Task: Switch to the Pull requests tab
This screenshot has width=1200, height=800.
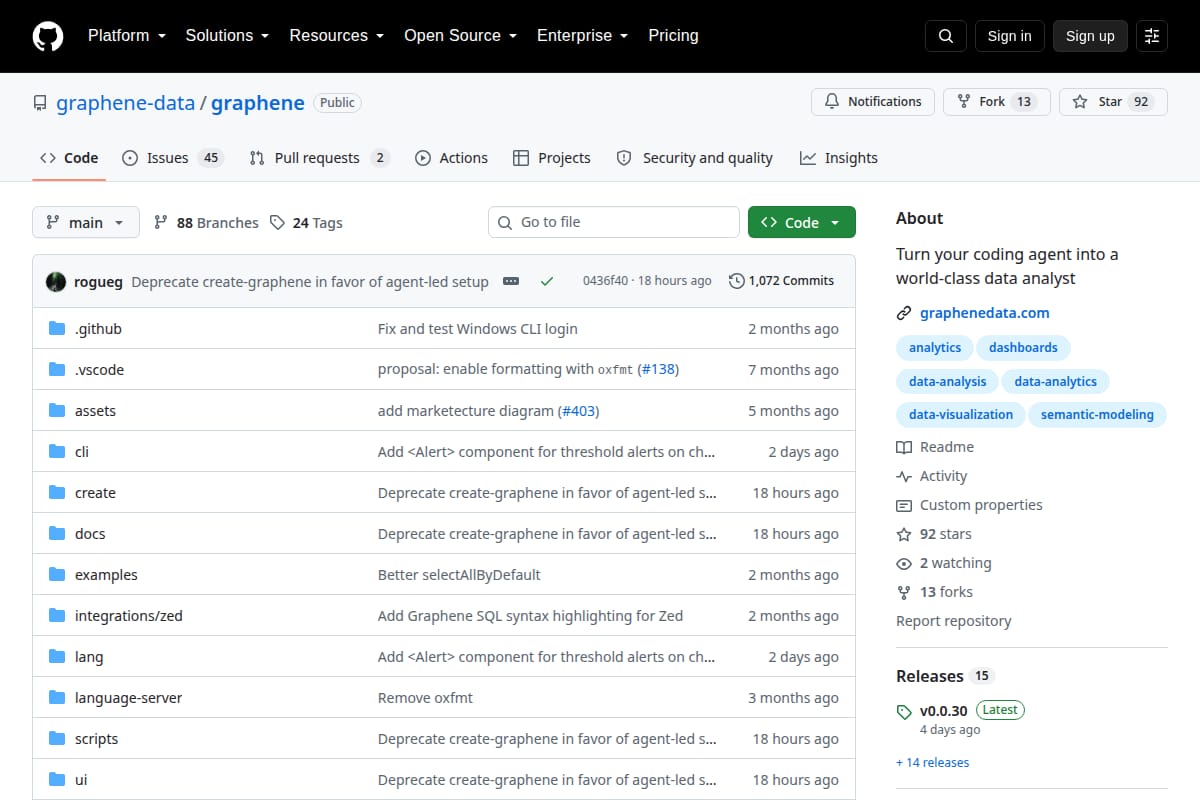Action: coord(319,158)
